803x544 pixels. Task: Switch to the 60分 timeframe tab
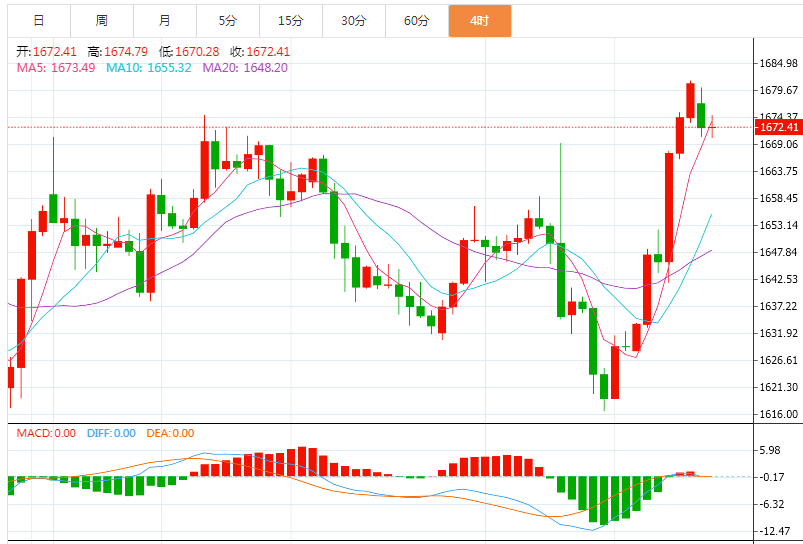click(417, 21)
